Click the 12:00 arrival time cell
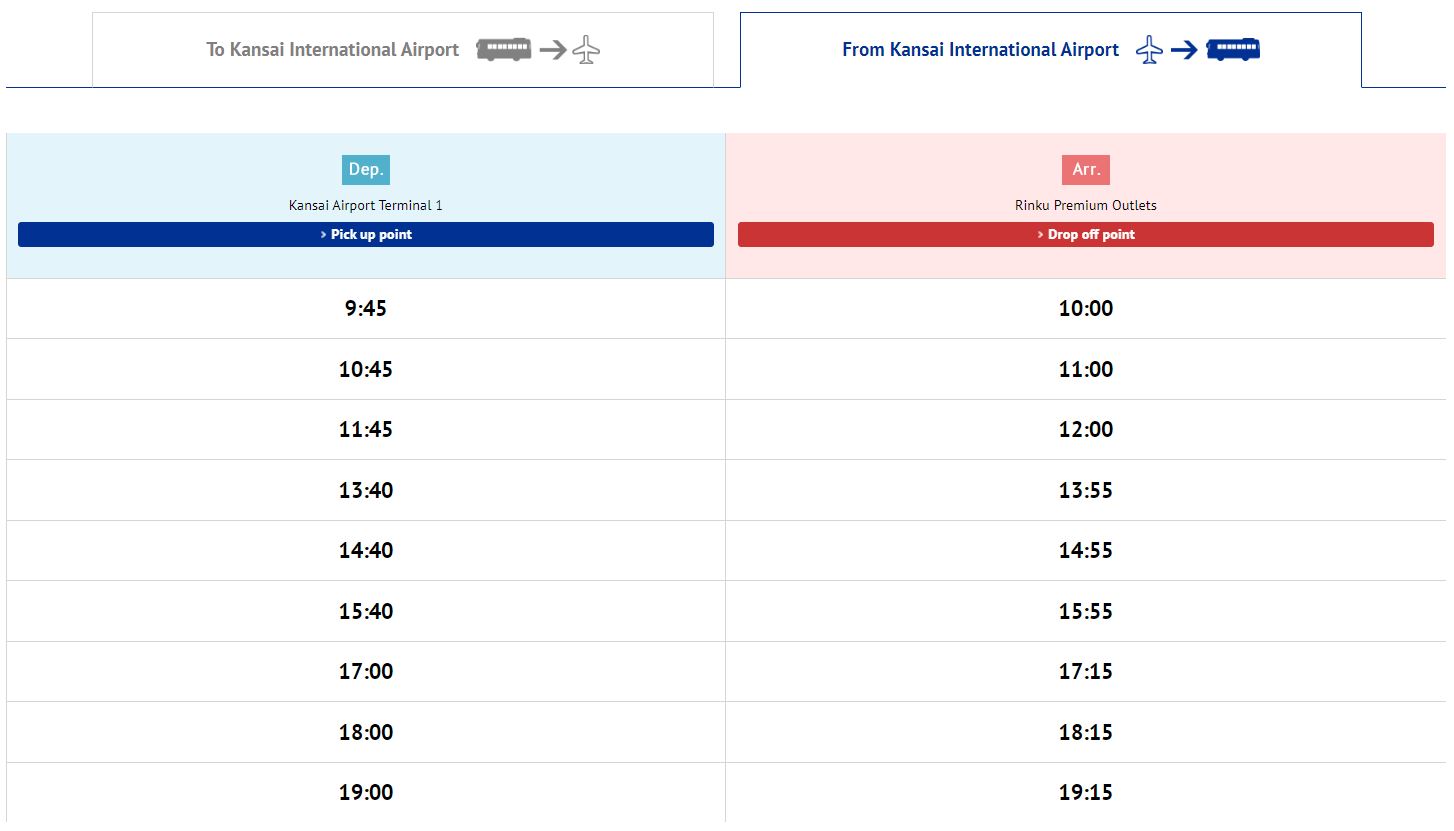This screenshot has width=1454, height=831. pyautogui.click(x=1086, y=429)
